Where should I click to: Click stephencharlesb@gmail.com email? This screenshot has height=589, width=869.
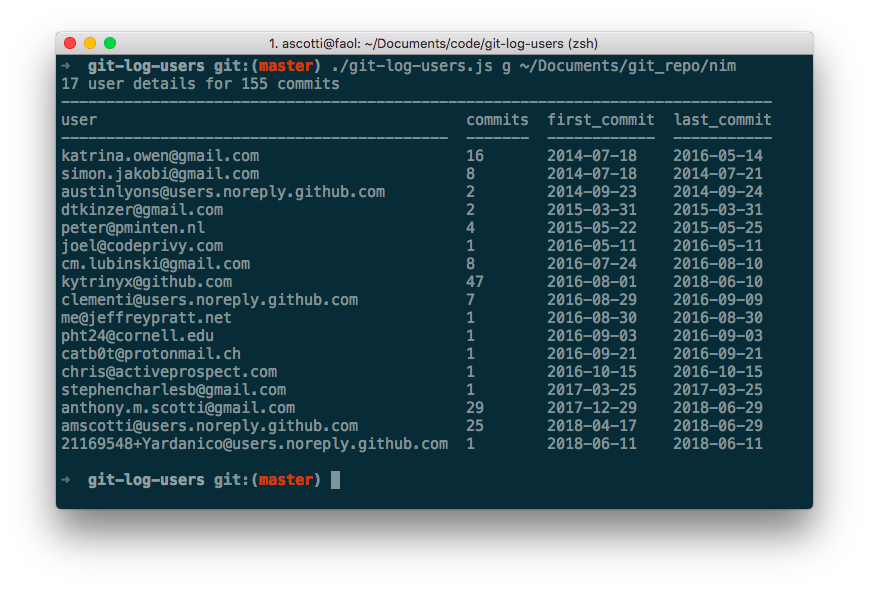tap(173, 390)
